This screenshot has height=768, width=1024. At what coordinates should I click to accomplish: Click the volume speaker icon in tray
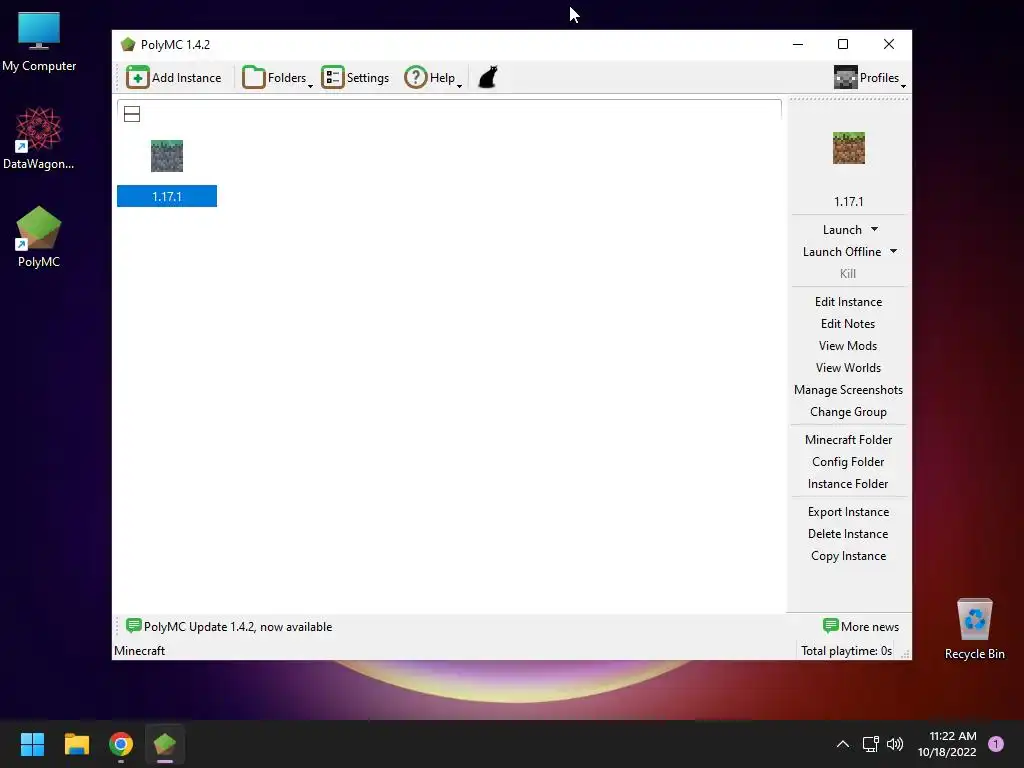tap(895, 744)
